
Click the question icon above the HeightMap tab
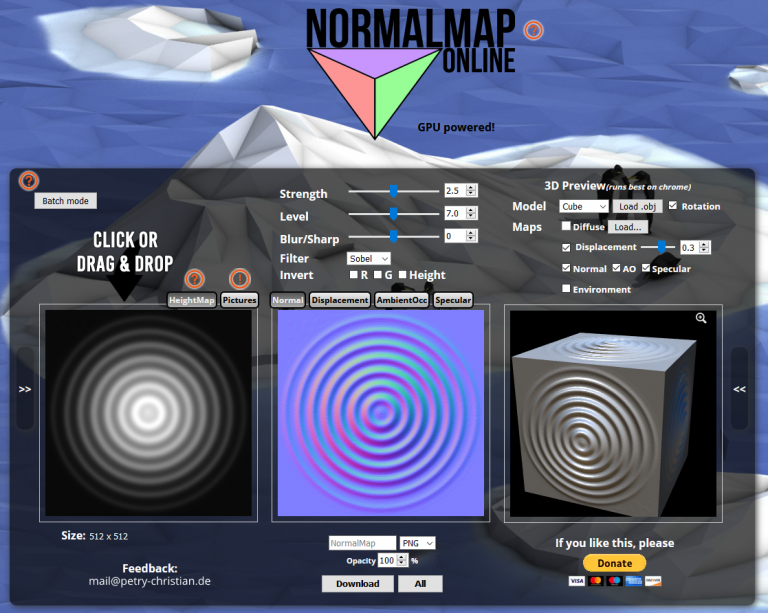(195, 279)
